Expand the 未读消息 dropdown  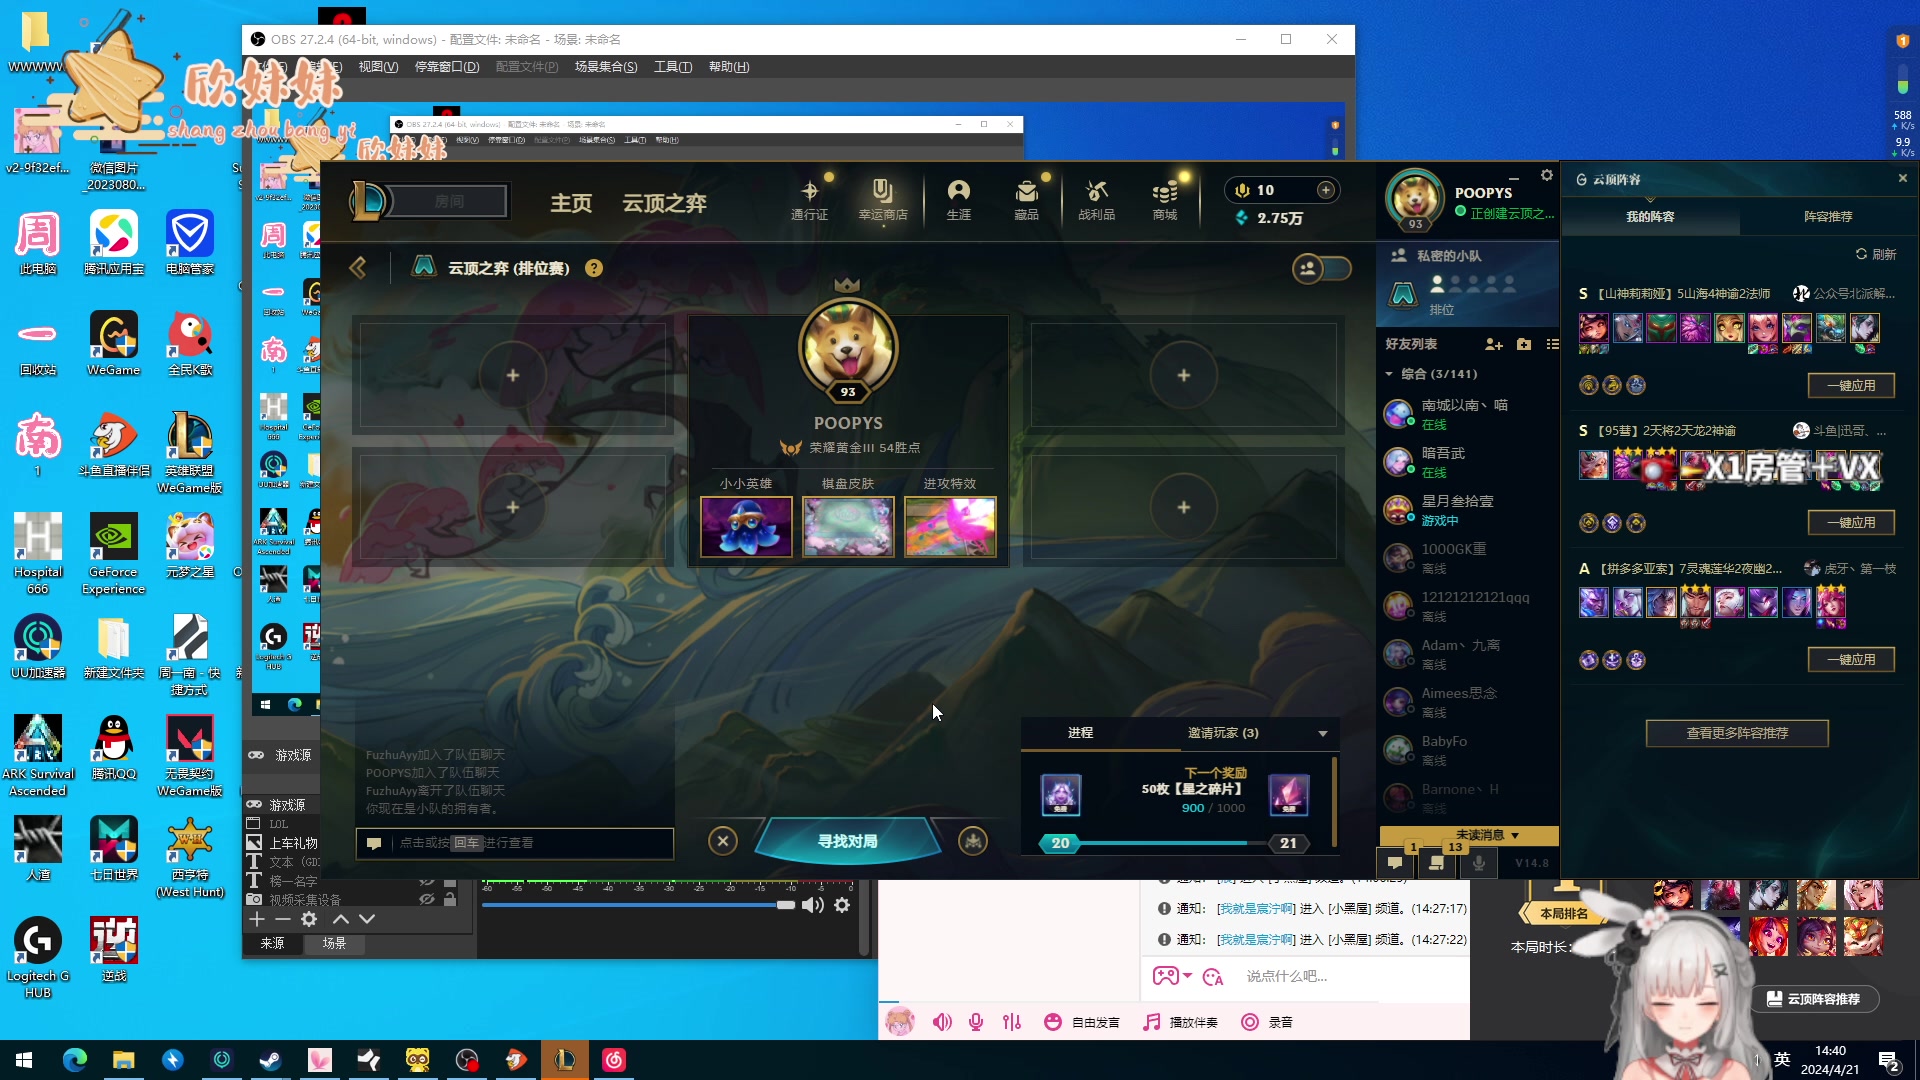[x=1487, y=835]
